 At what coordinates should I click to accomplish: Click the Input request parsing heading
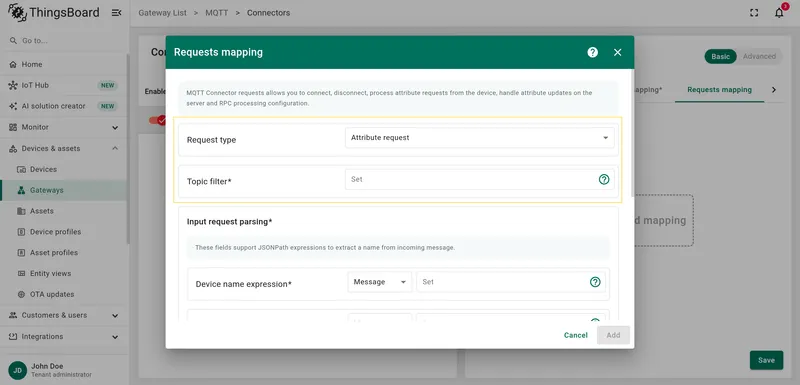click(x=230, y=222)
